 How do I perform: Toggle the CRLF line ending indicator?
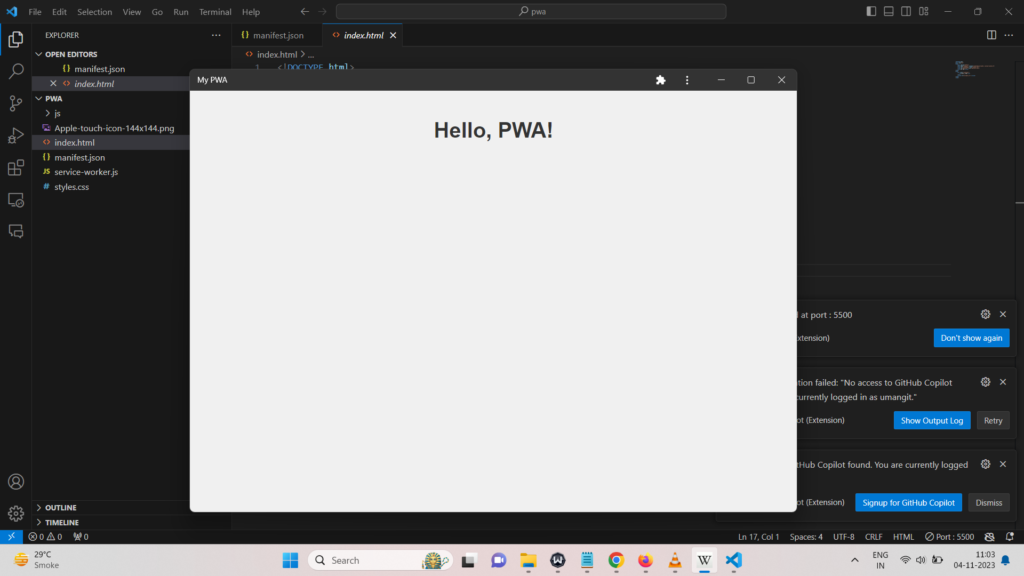(x=872, y=536)
